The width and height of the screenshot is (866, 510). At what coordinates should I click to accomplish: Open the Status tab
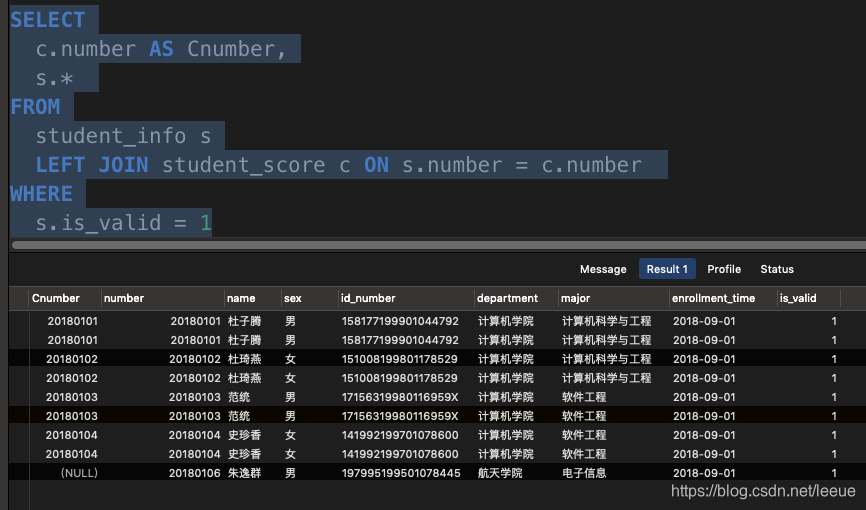pyautogui.click(x=777, y=269)
